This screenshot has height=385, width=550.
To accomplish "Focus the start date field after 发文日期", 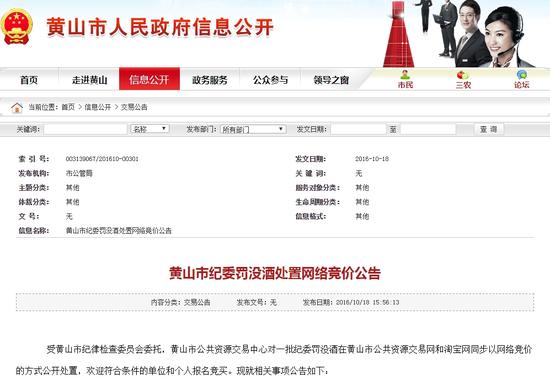I will (358, 129).
